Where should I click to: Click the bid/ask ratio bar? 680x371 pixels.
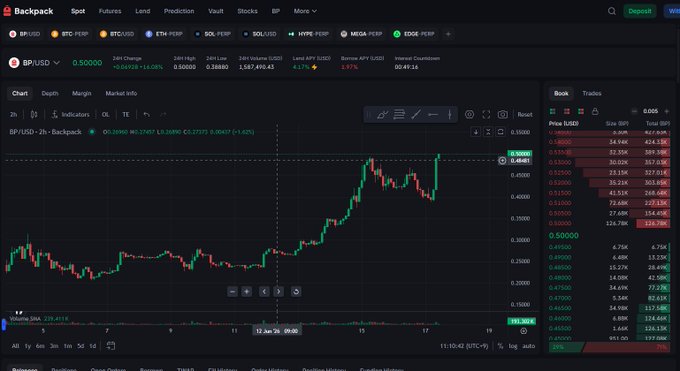[x=609, y=347]
